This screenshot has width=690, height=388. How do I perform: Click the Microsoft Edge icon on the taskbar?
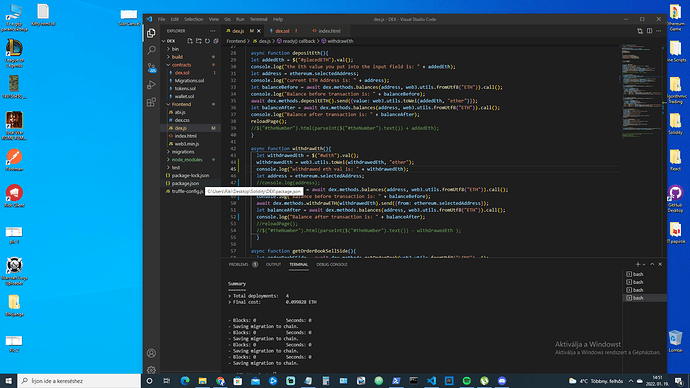pos(185,381)
